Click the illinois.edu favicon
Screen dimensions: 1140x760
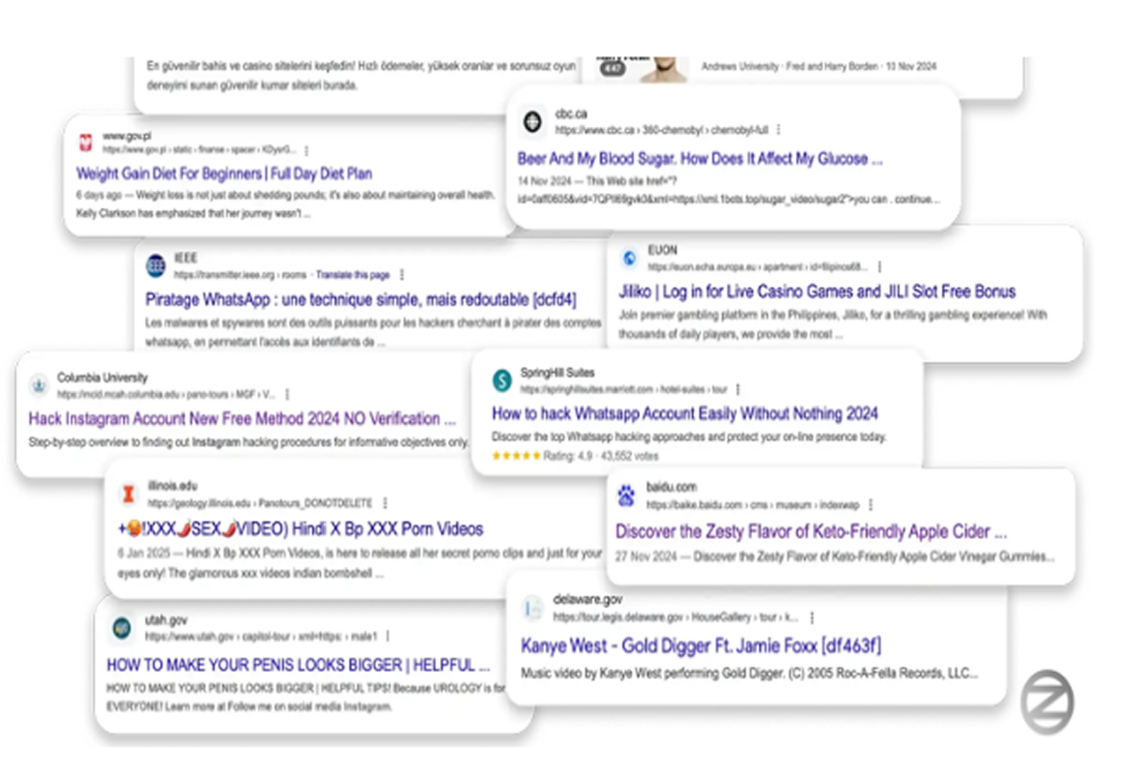click(129, 494)
